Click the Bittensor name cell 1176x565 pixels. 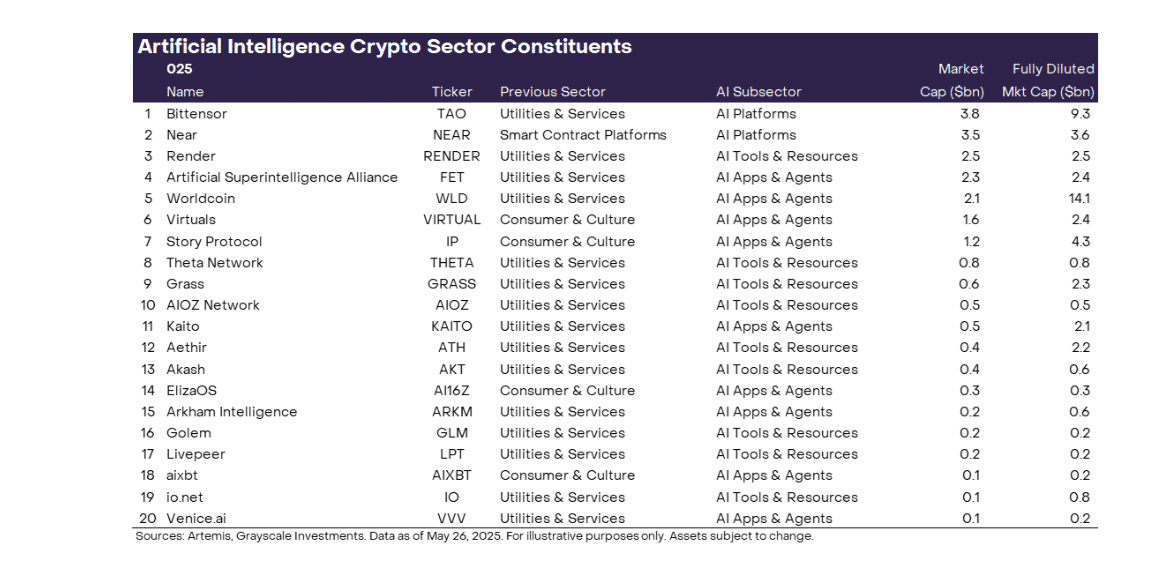click(196, 114)
